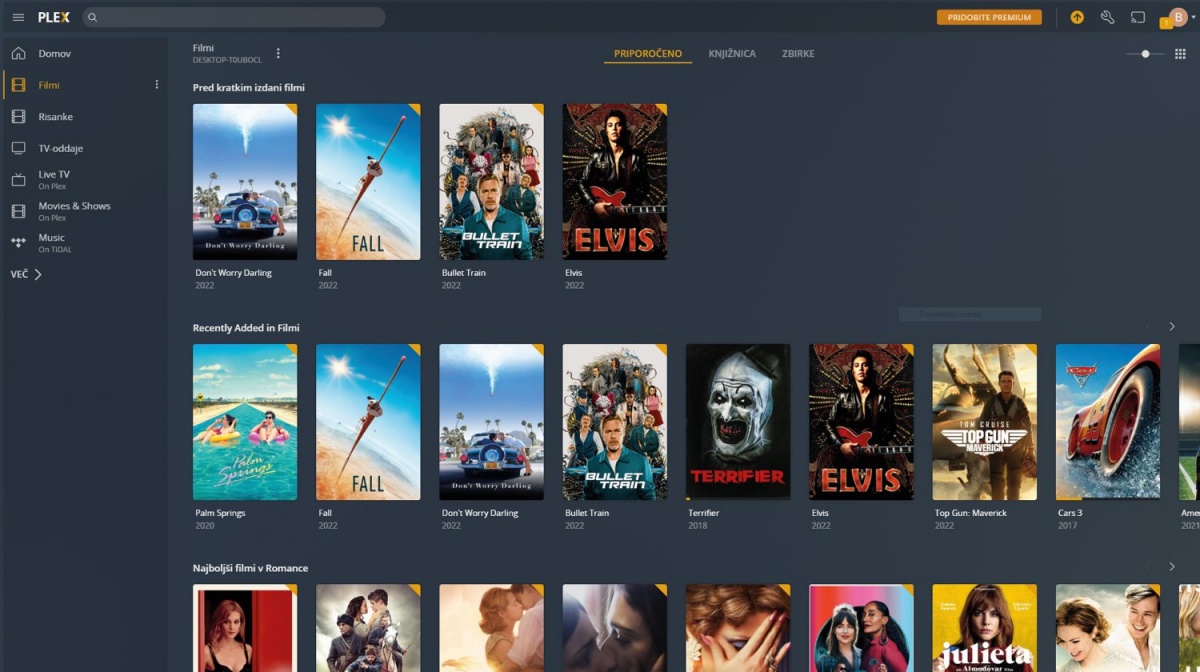Click the DESKTOP-TOUBOCL server label
Image resolution: width=1200 pixels, height=672 pixels.
pyautogui.click(x=228, y=60)
